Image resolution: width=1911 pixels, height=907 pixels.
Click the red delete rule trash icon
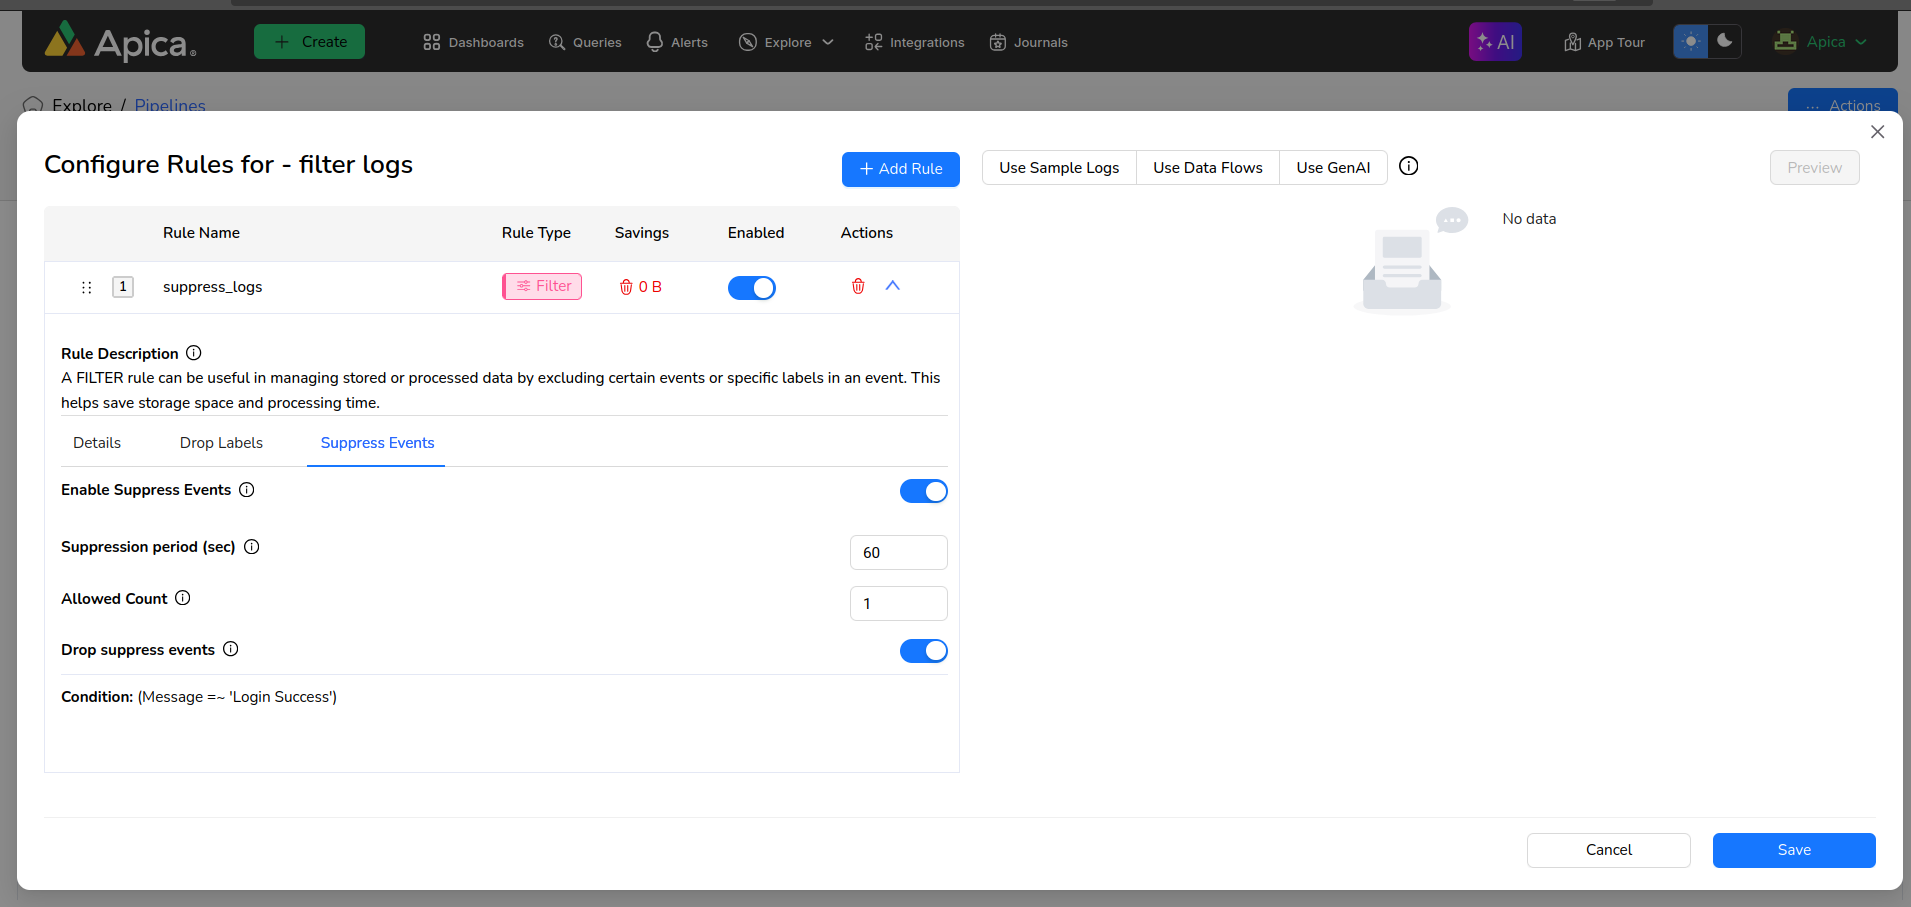pos(857,287)
